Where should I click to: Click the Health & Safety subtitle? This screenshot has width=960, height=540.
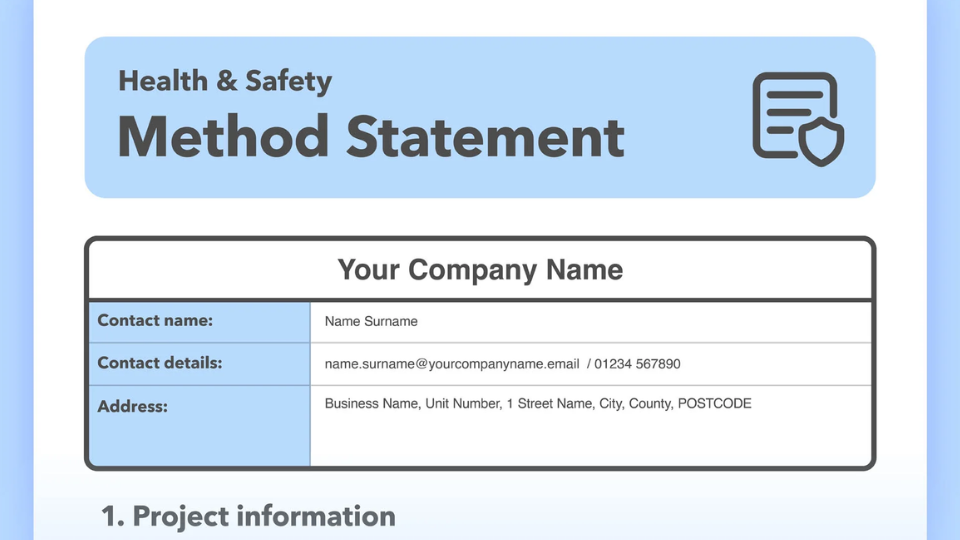tap(225, 81)
